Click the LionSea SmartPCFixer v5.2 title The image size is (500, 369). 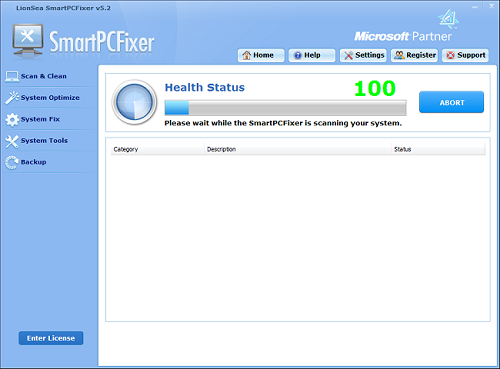[x=63, y=8]
